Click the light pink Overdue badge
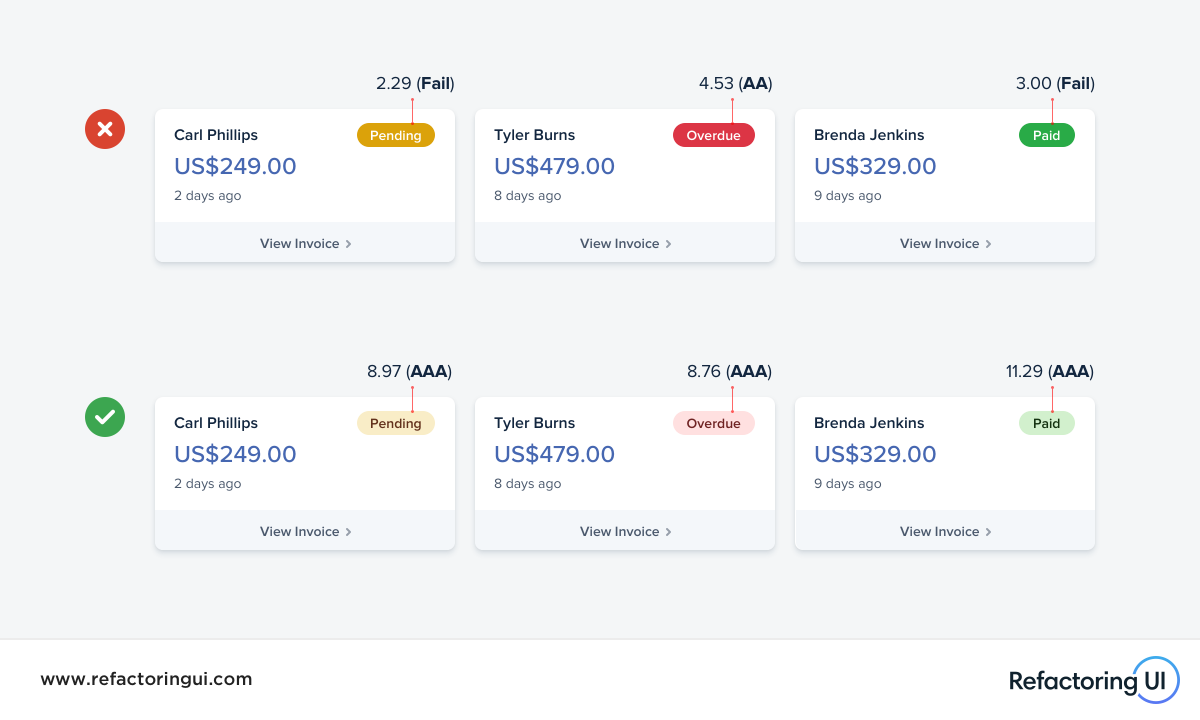Image resolution: width=1200 pixels, height=720 pixels. click(x=714, y=423)
